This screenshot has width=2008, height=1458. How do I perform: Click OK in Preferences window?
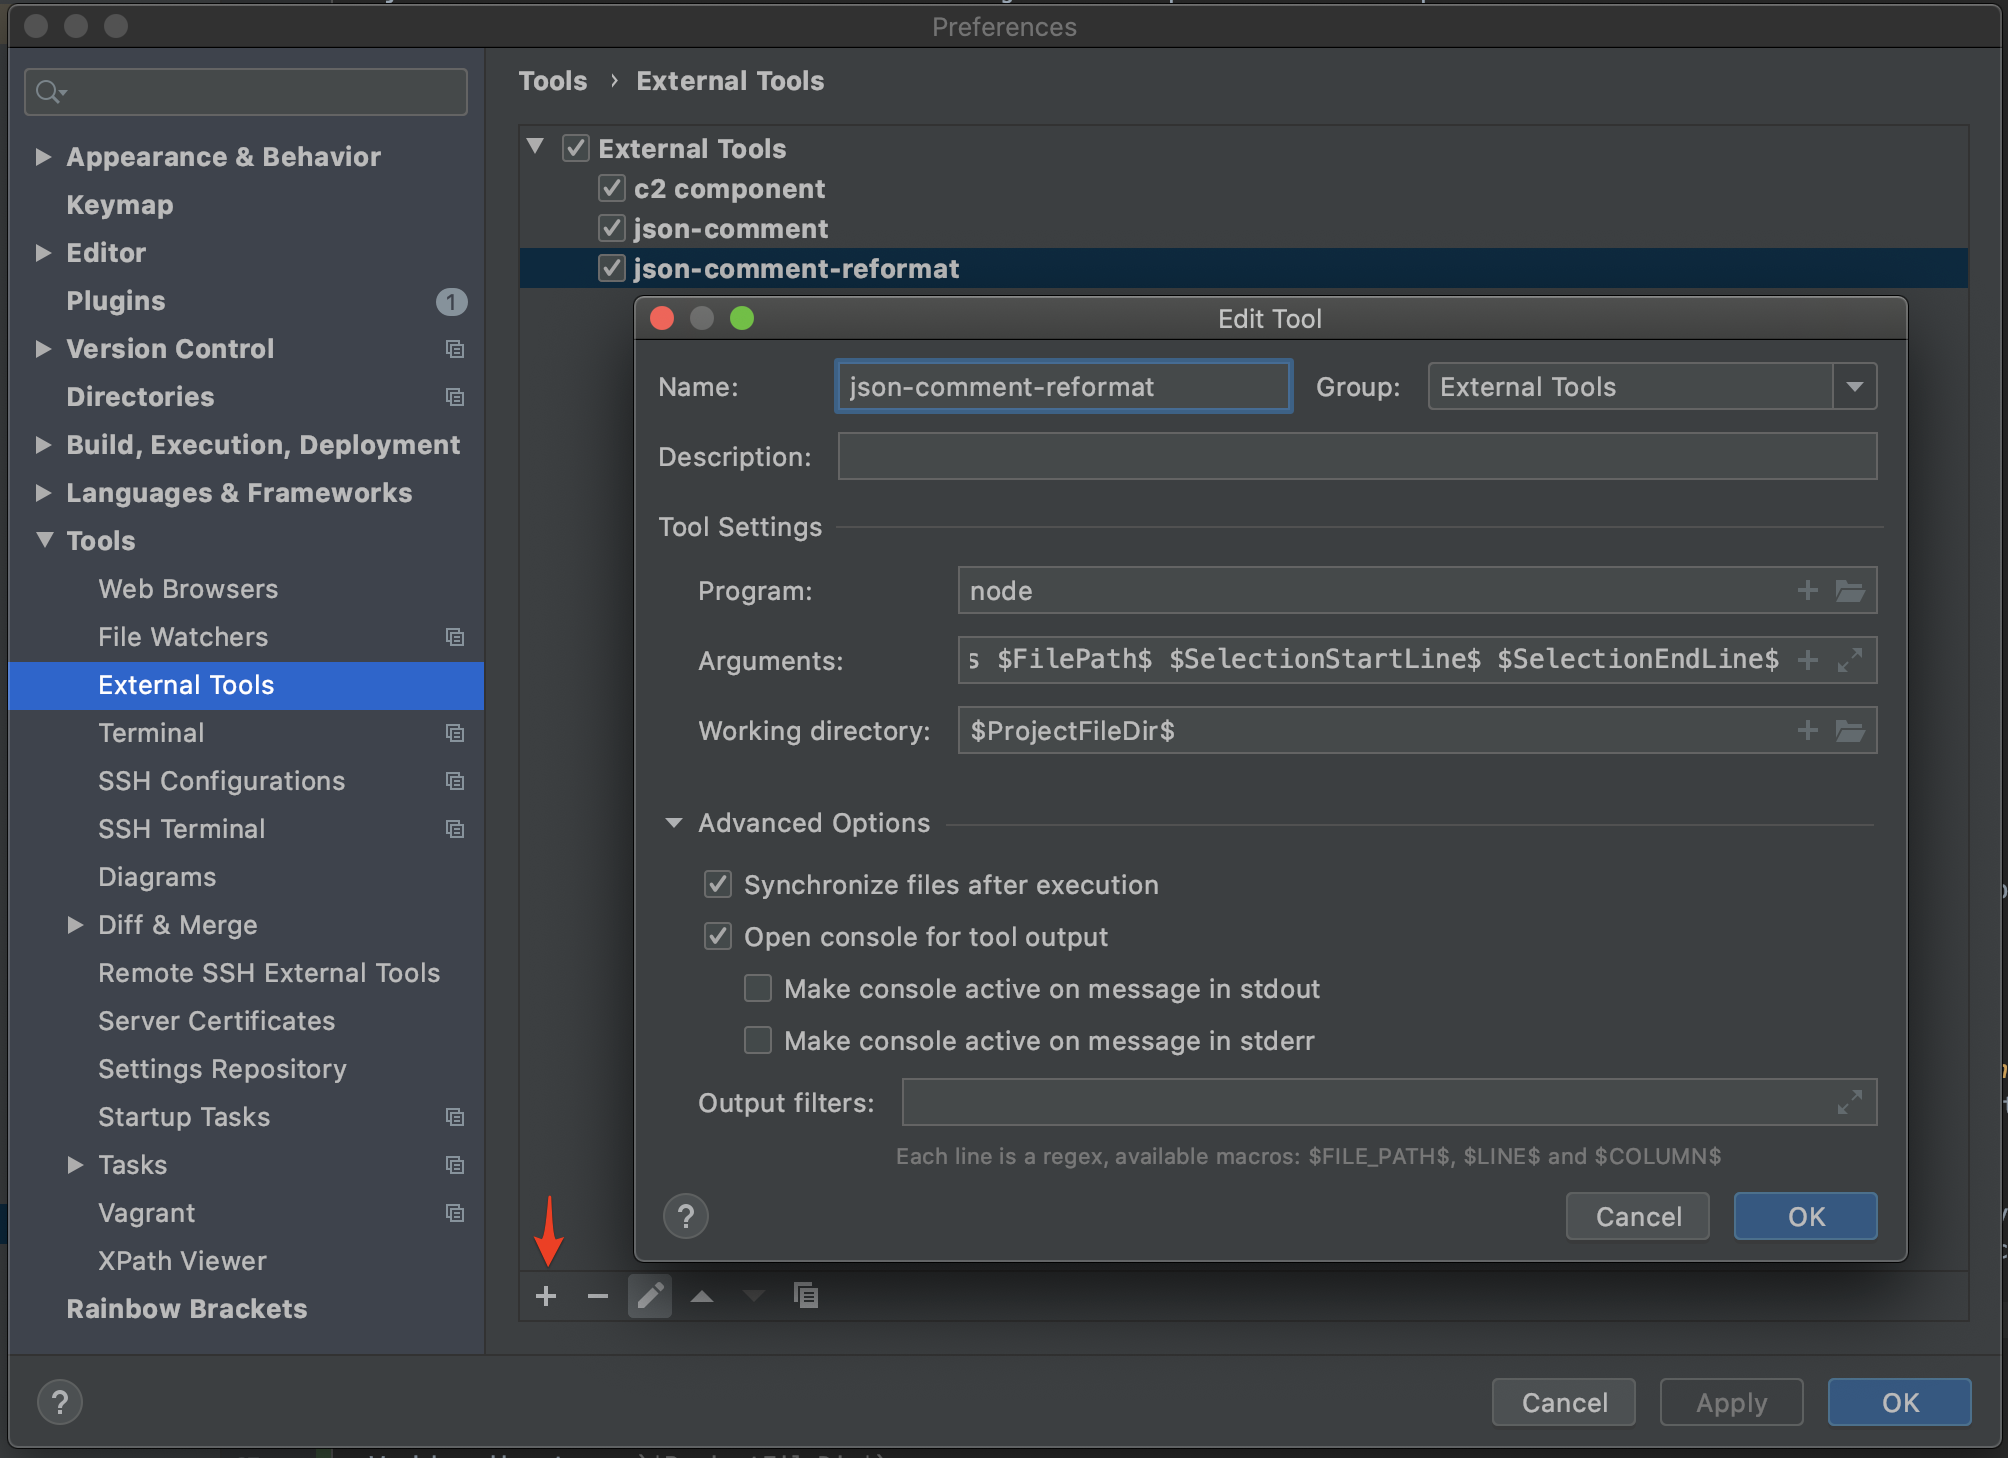pos(1900,1403)
